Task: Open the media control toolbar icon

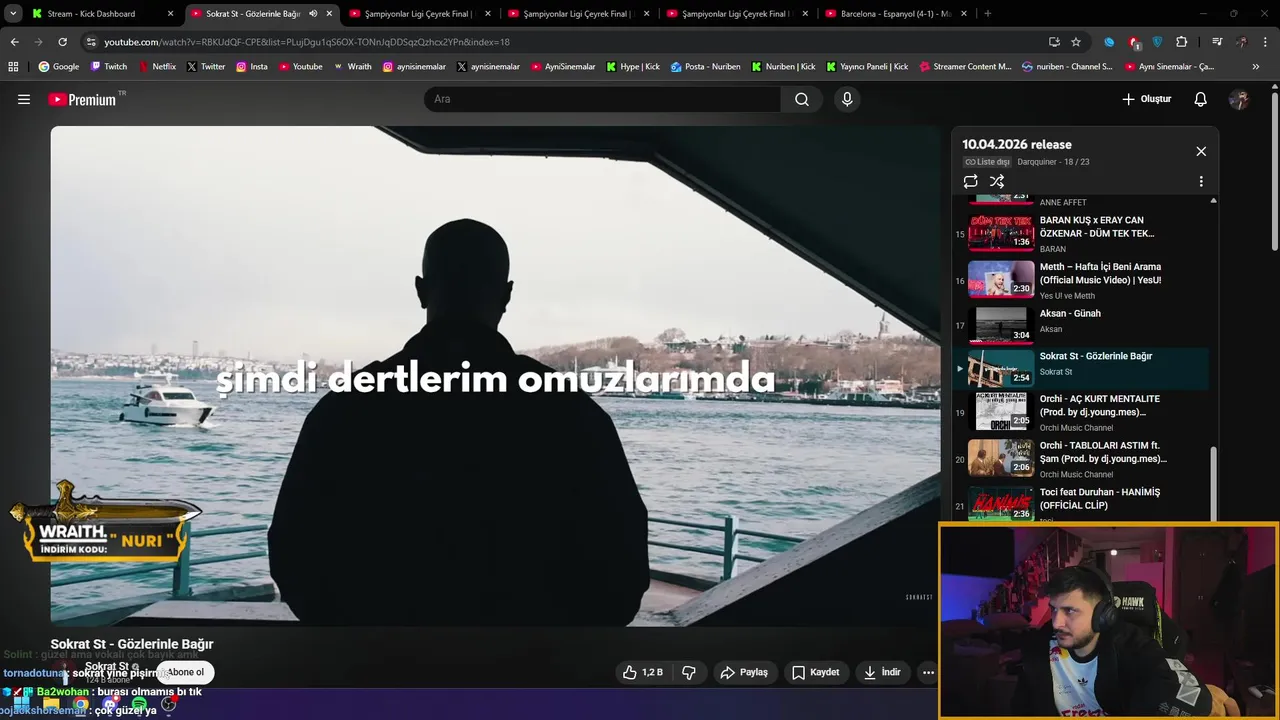Action: (1217, 42)
